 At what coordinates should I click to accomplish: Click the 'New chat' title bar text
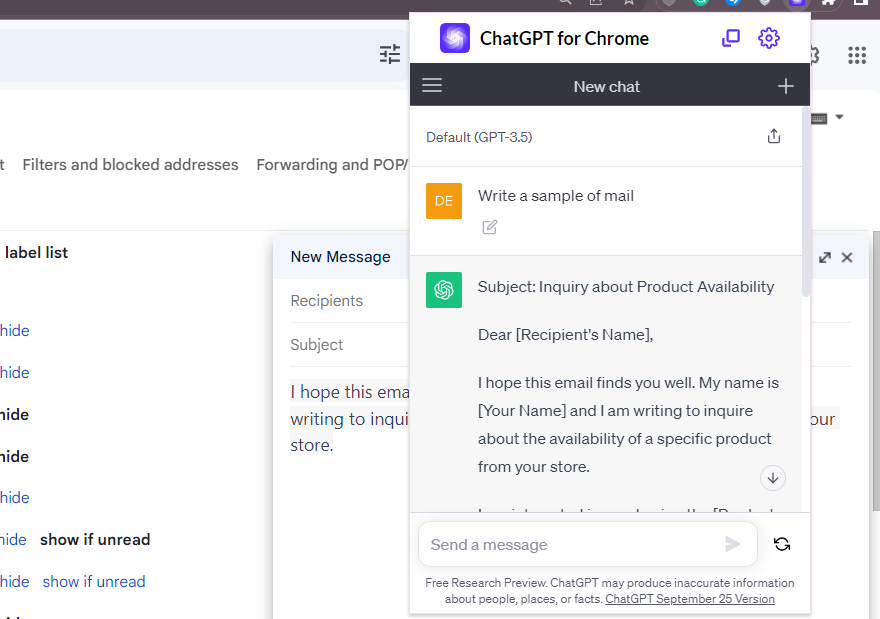[606, 86]
